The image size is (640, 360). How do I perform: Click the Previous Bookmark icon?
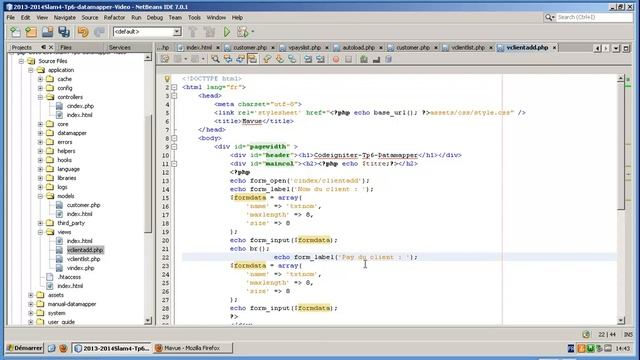[x=267, y=59]
